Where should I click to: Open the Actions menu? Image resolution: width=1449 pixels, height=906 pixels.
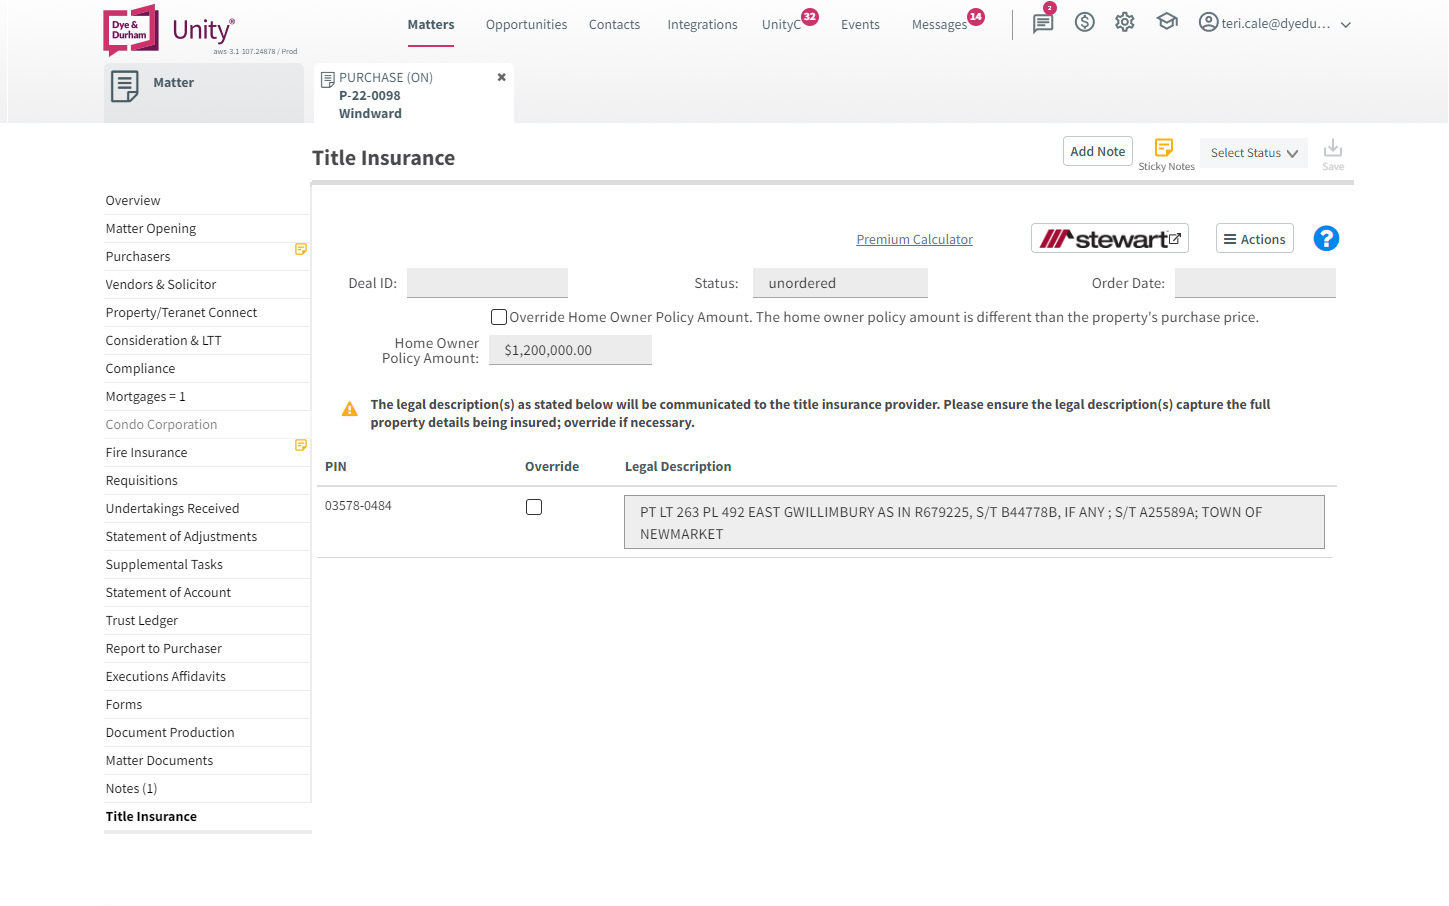[1254, 238]
